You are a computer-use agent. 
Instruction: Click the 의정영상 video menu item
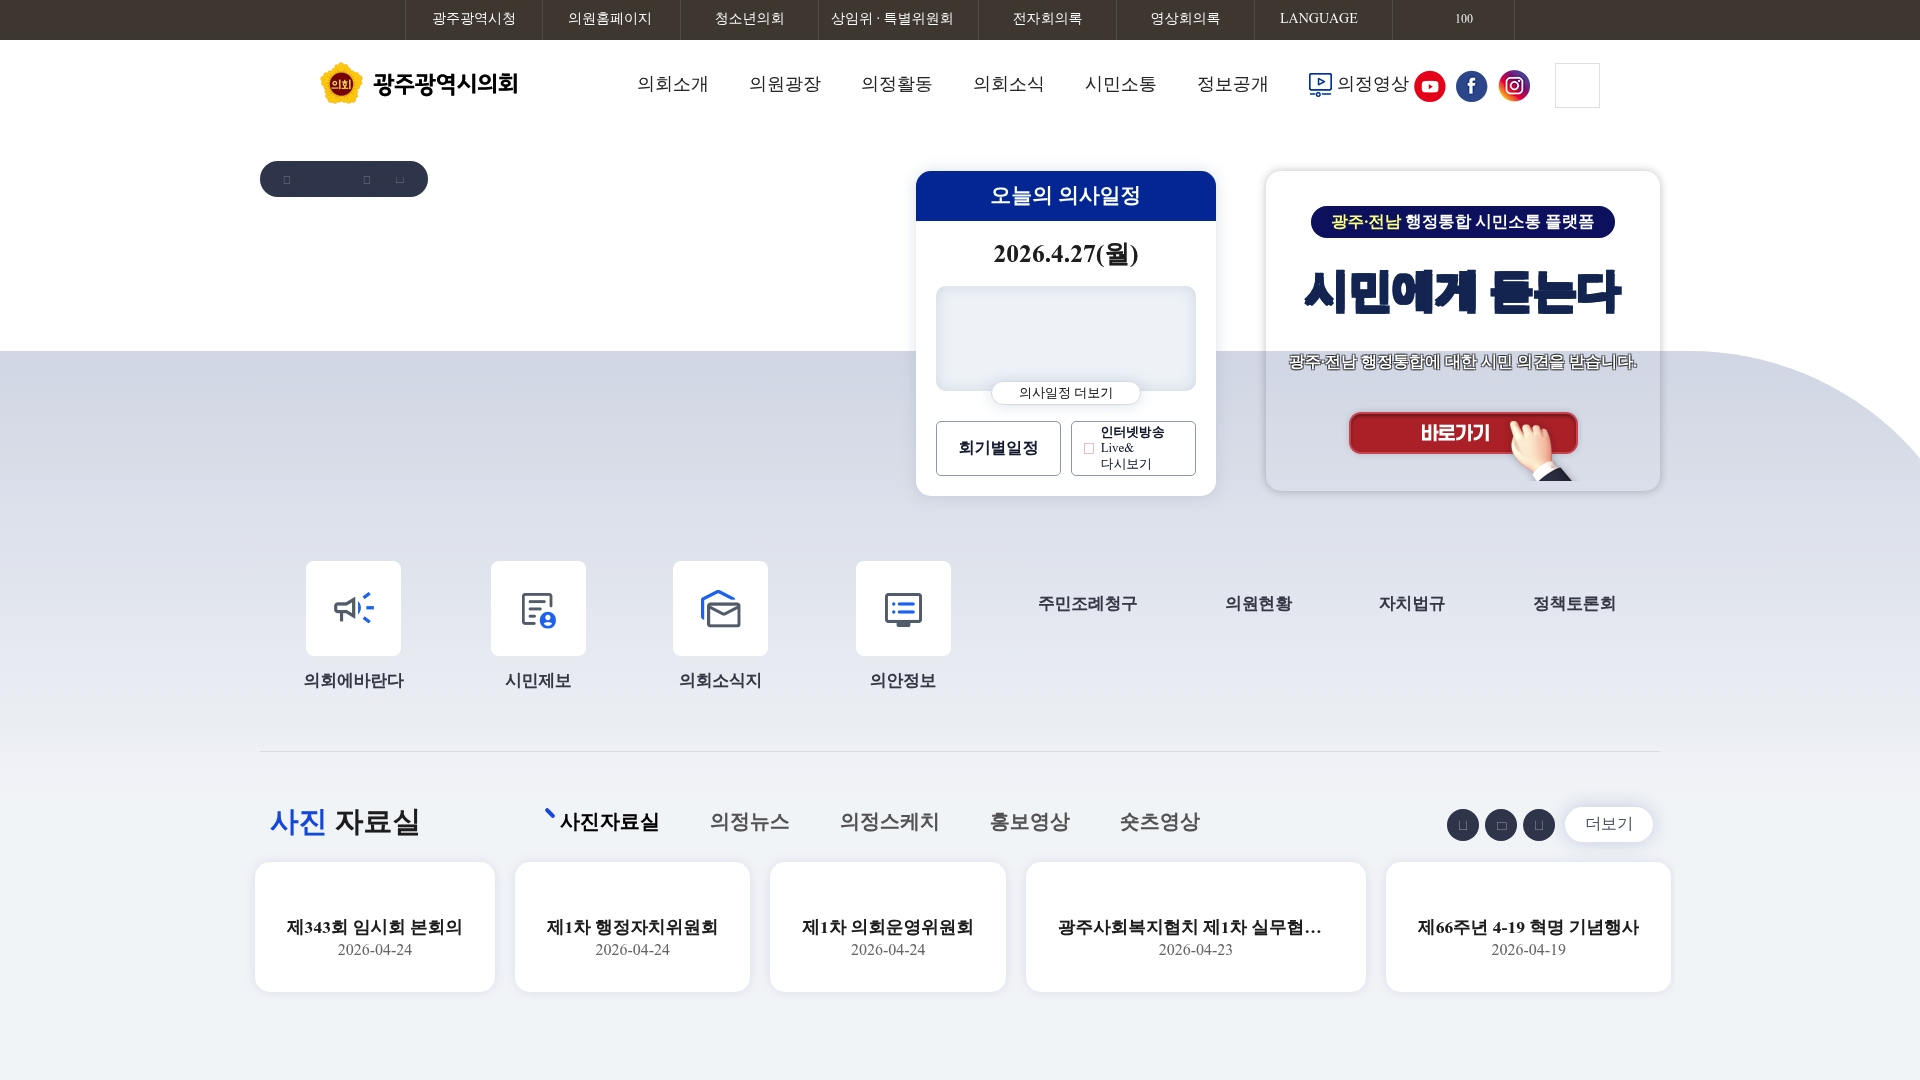pos(1358,85)
